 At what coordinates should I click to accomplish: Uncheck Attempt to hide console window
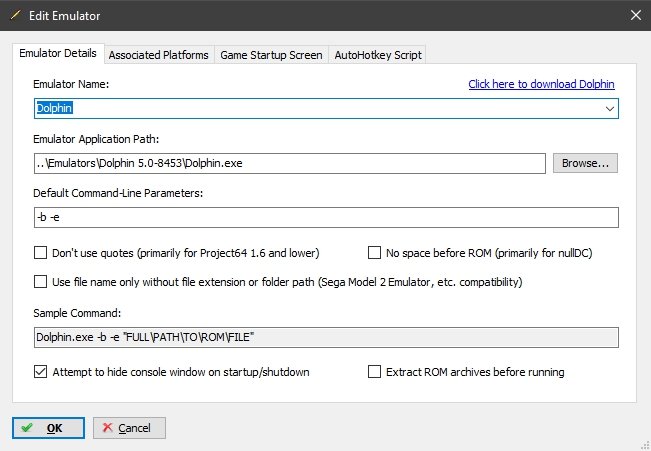[40, 371]
